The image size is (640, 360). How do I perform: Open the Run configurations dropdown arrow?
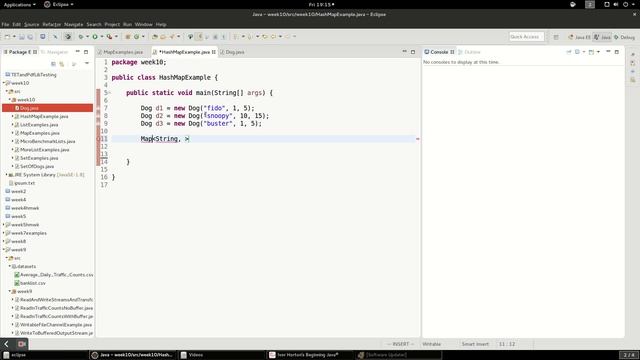coord(101,37)
